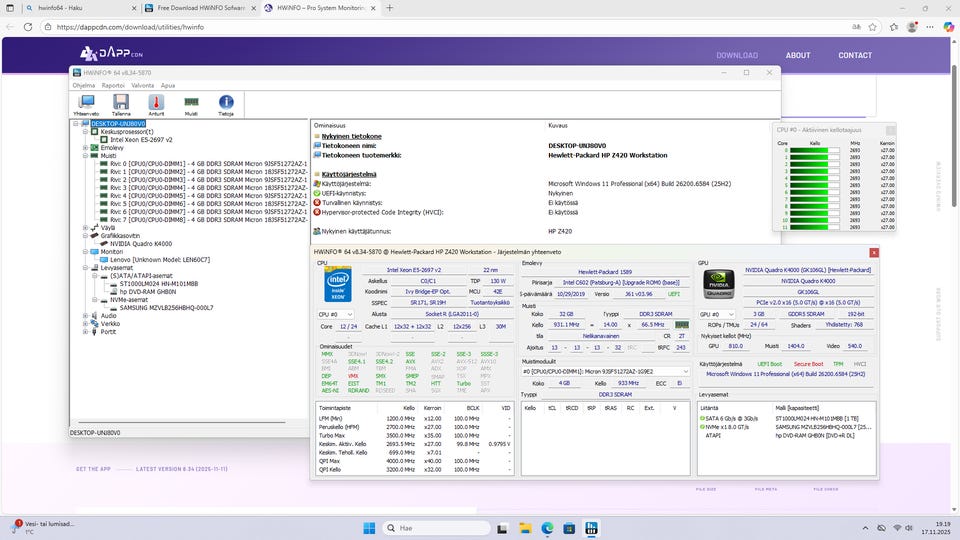Expand the Audio tree node
960x540 pixels.
coord(85,316)
